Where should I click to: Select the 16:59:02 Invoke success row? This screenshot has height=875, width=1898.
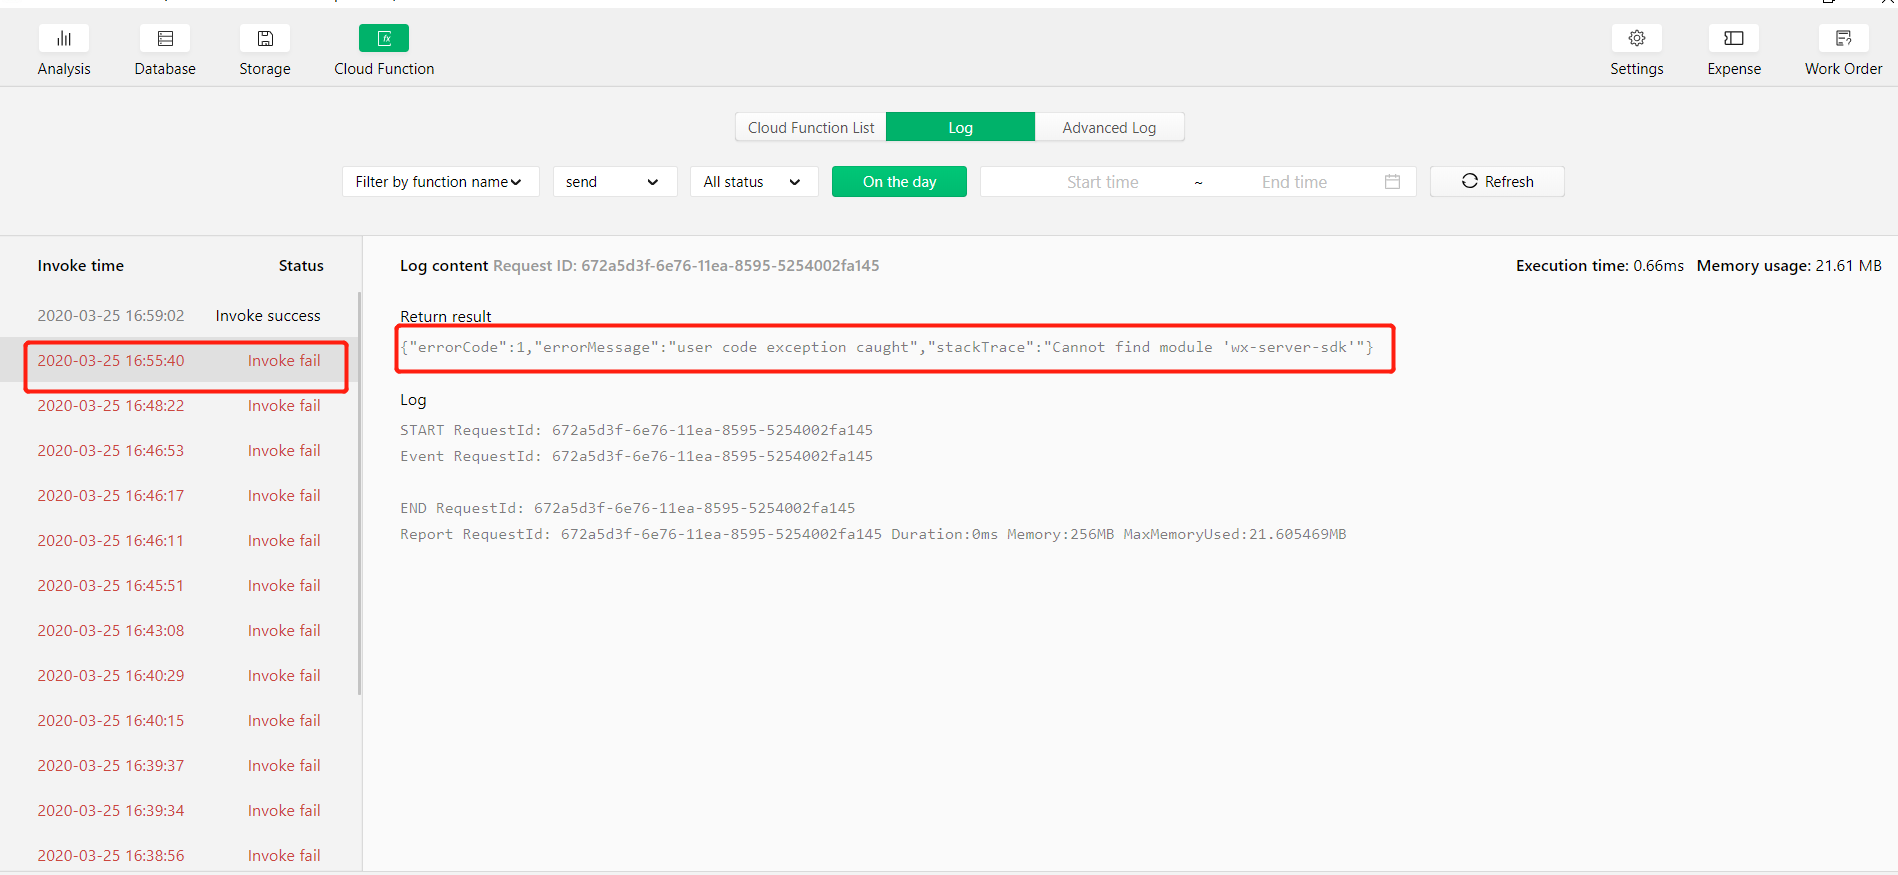click(179, 315)
